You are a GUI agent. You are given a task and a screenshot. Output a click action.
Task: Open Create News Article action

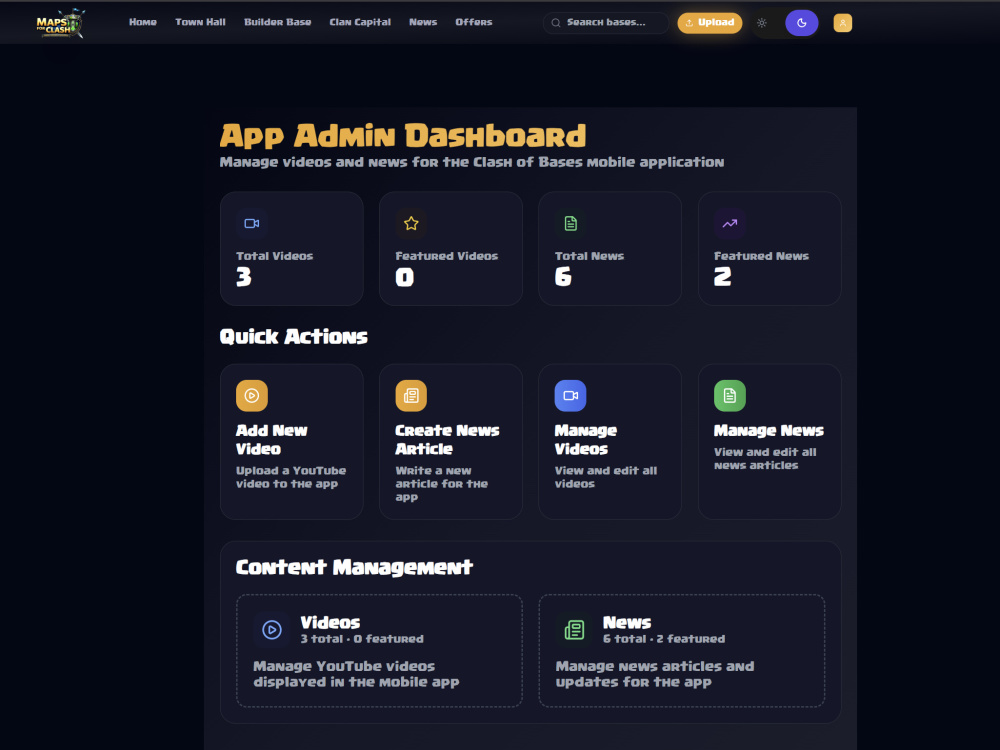451,441
